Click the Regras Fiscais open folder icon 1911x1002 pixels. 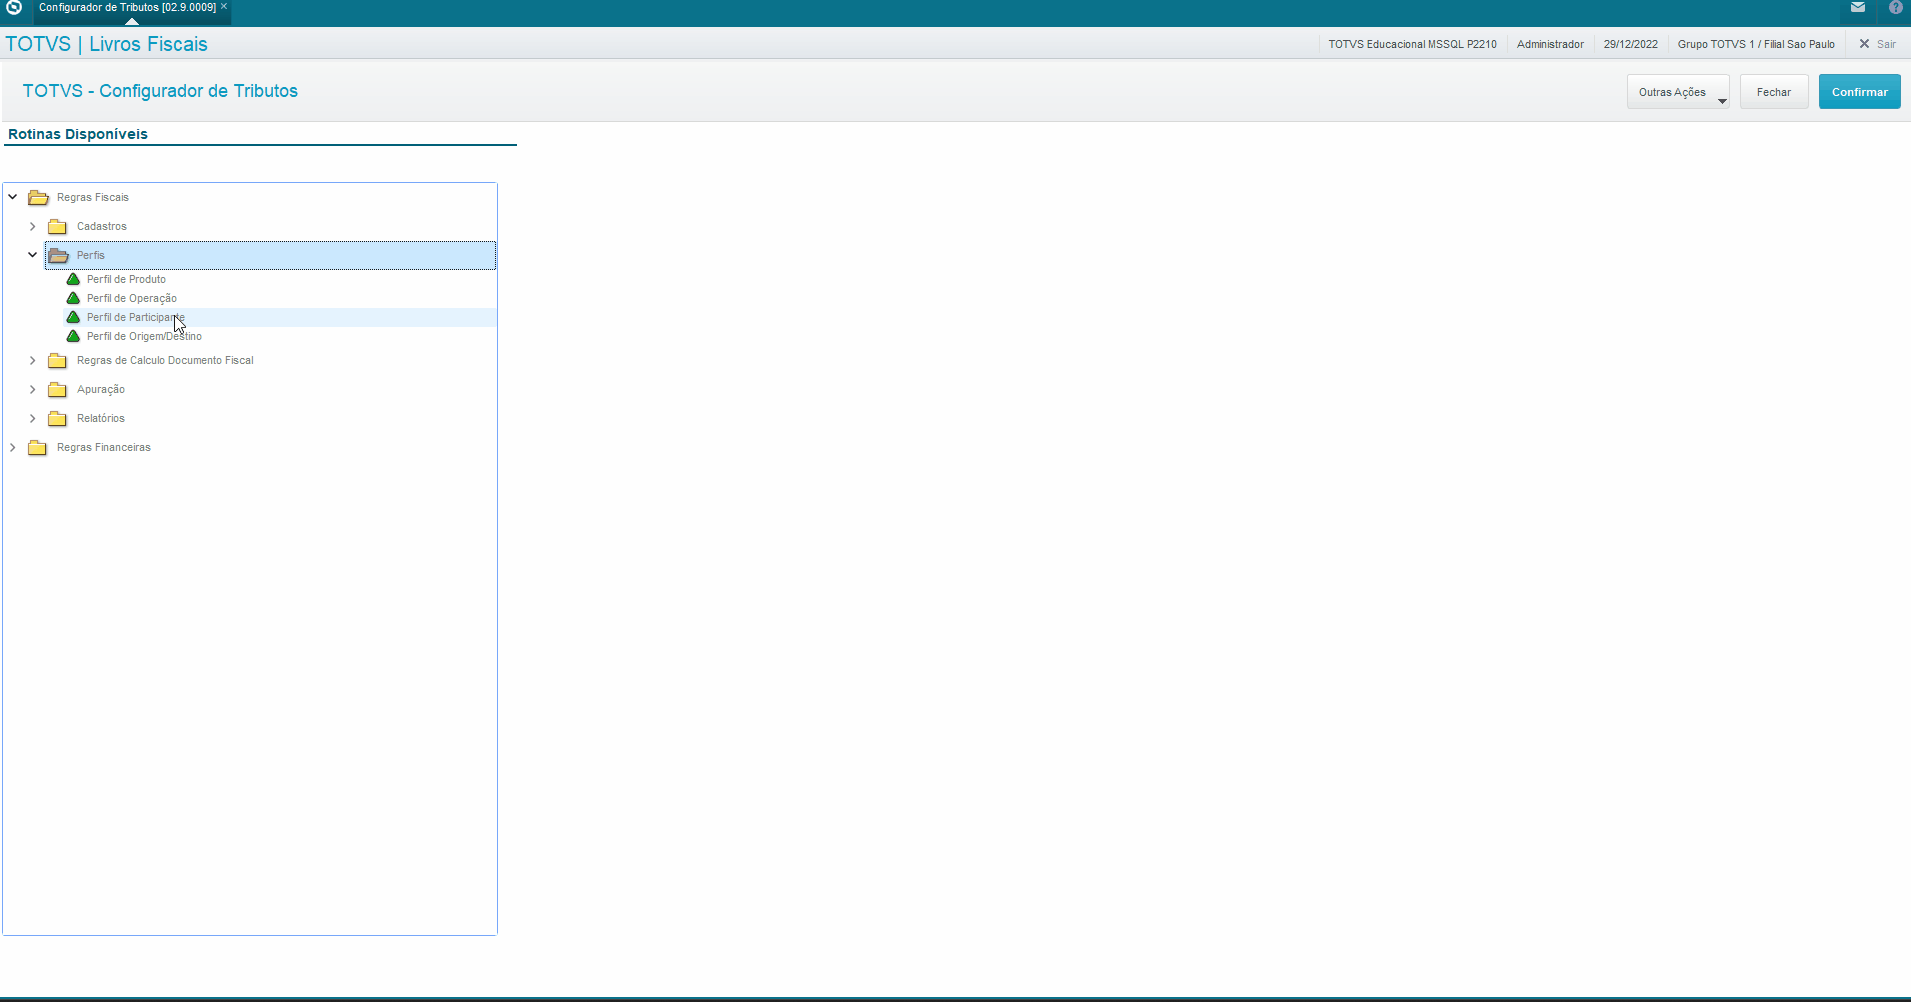38,197
